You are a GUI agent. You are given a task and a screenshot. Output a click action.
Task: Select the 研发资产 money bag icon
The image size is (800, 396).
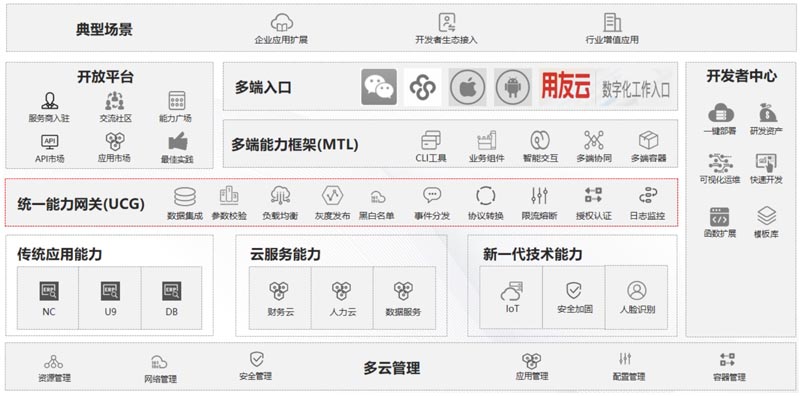pyautogui.click(x=767, y=113)
